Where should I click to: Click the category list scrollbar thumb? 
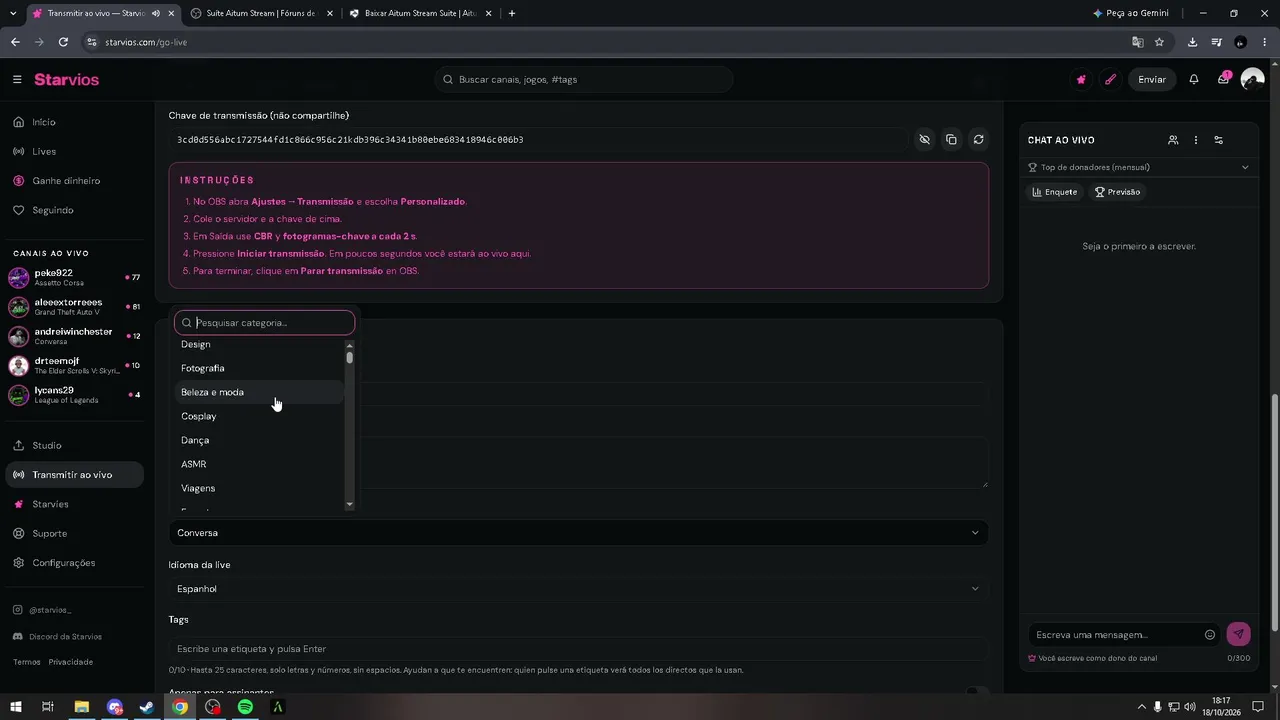point(349,357)
